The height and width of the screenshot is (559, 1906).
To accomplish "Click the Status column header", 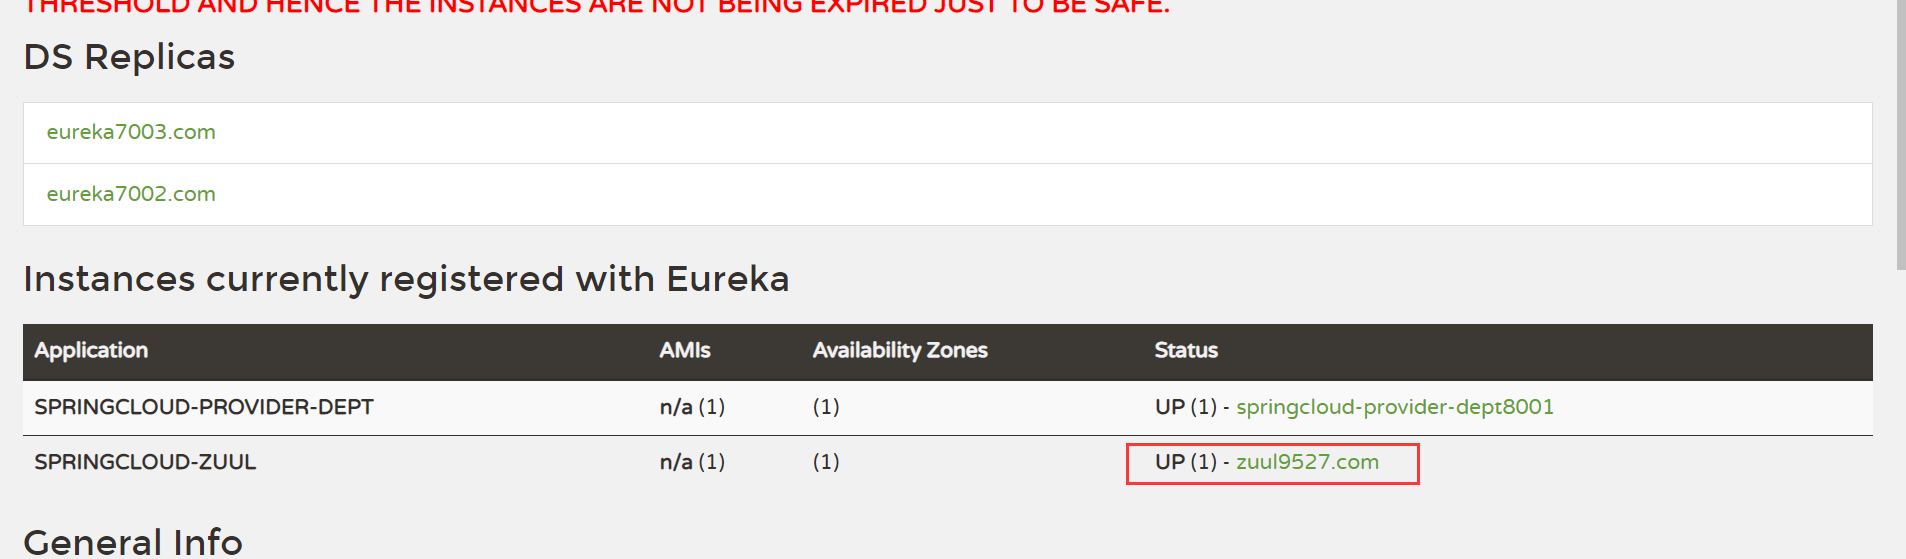I will [x=1186, y=351].
